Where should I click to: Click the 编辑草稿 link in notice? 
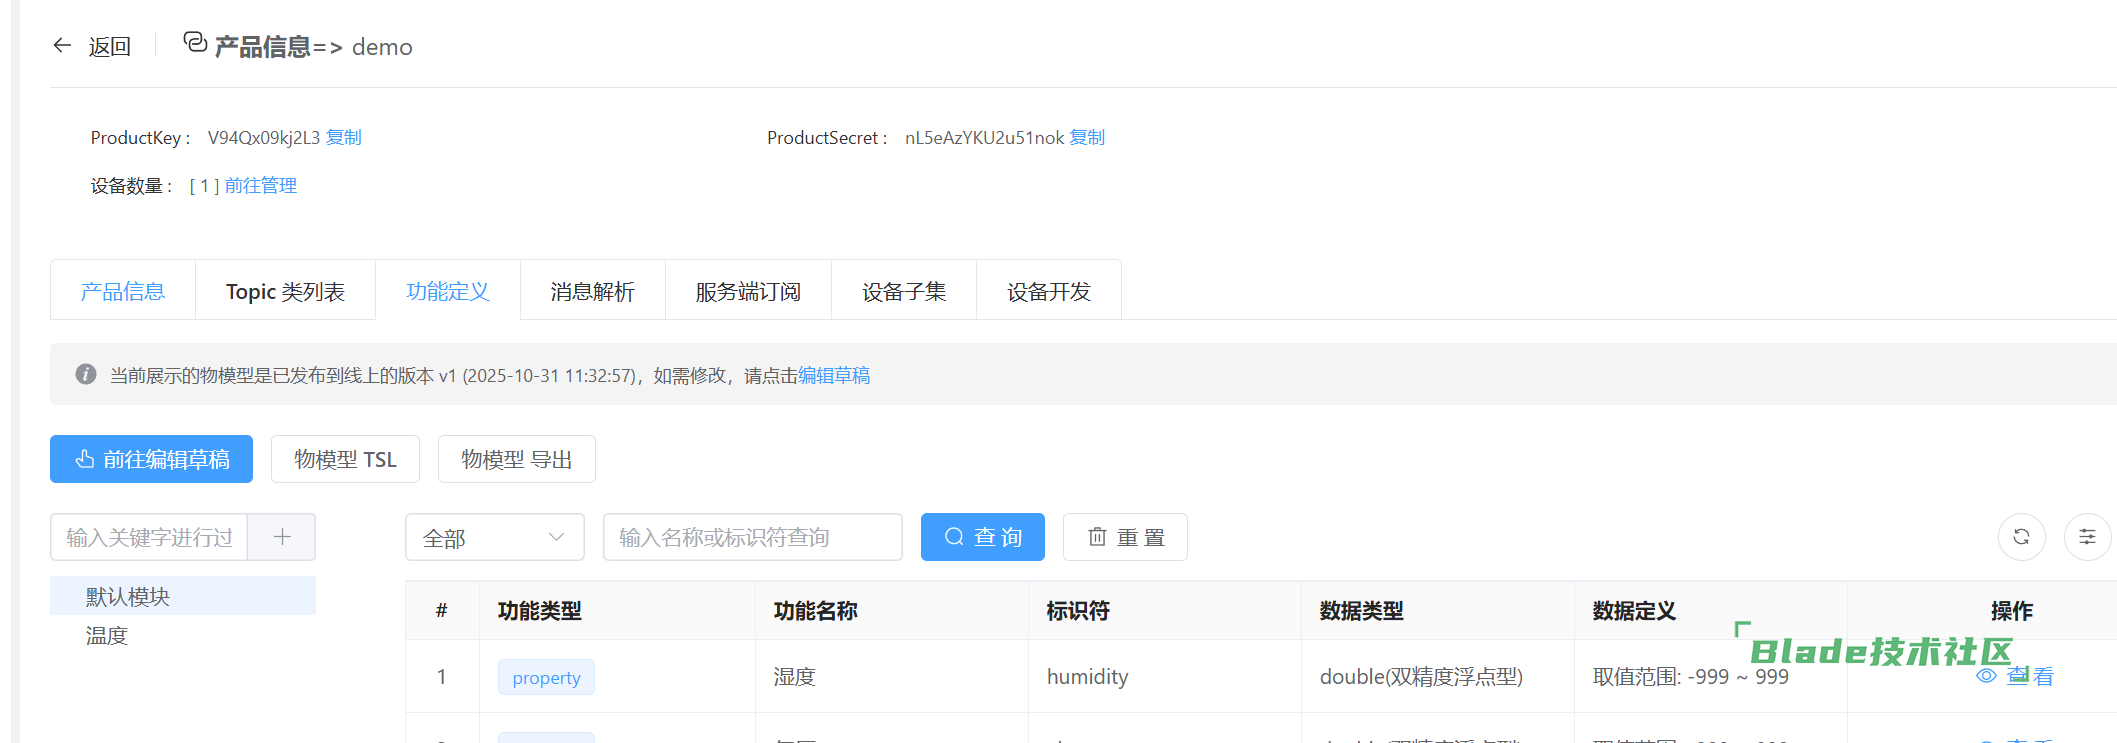click(834, 375)
